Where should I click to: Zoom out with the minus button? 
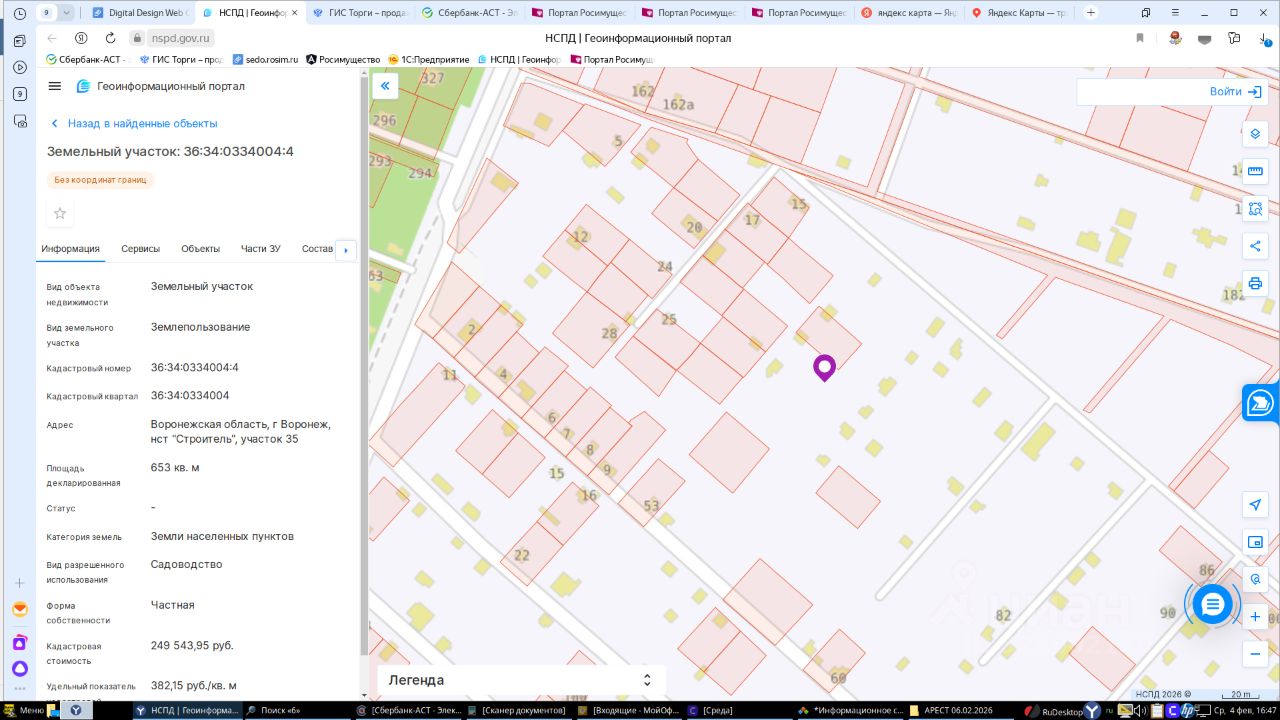[x=1255, y=654]
